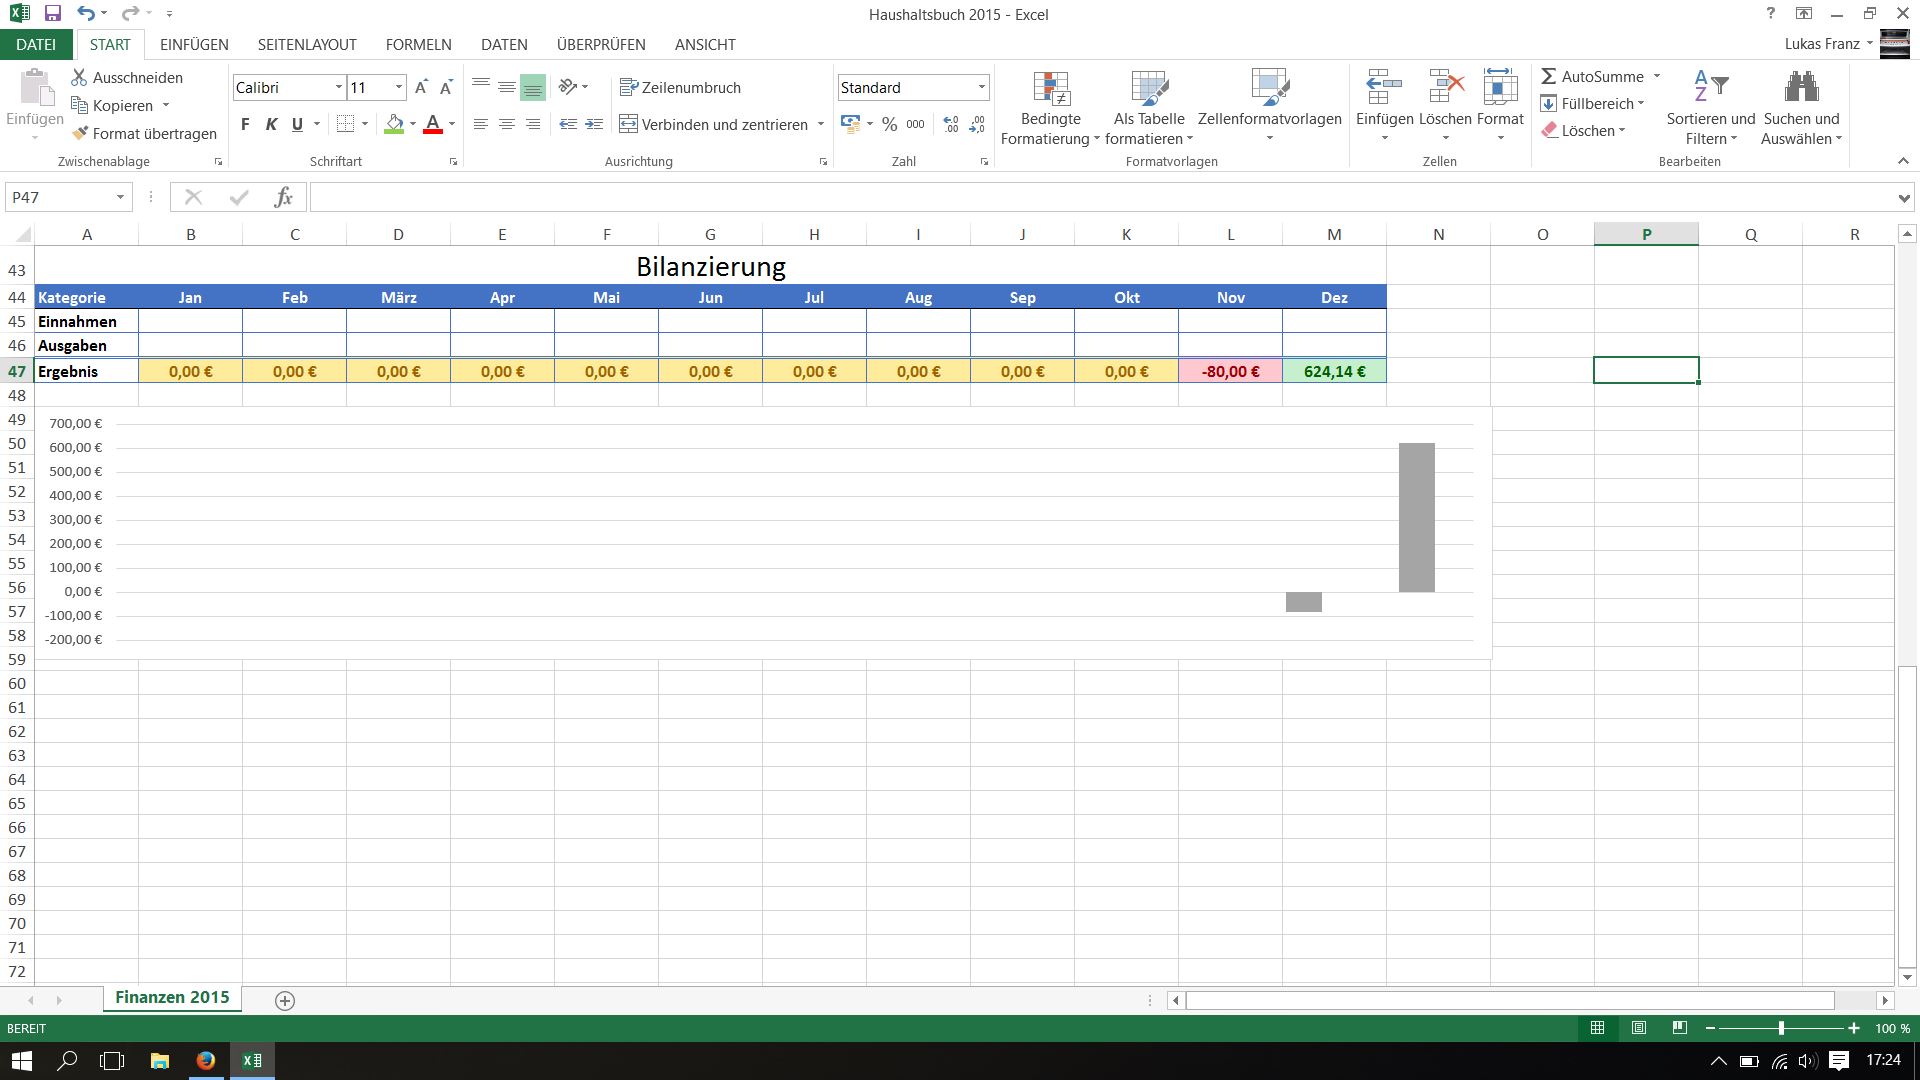
Task: Click the Zeilenumbruch wrap text icon
Action: pos(628,87)
